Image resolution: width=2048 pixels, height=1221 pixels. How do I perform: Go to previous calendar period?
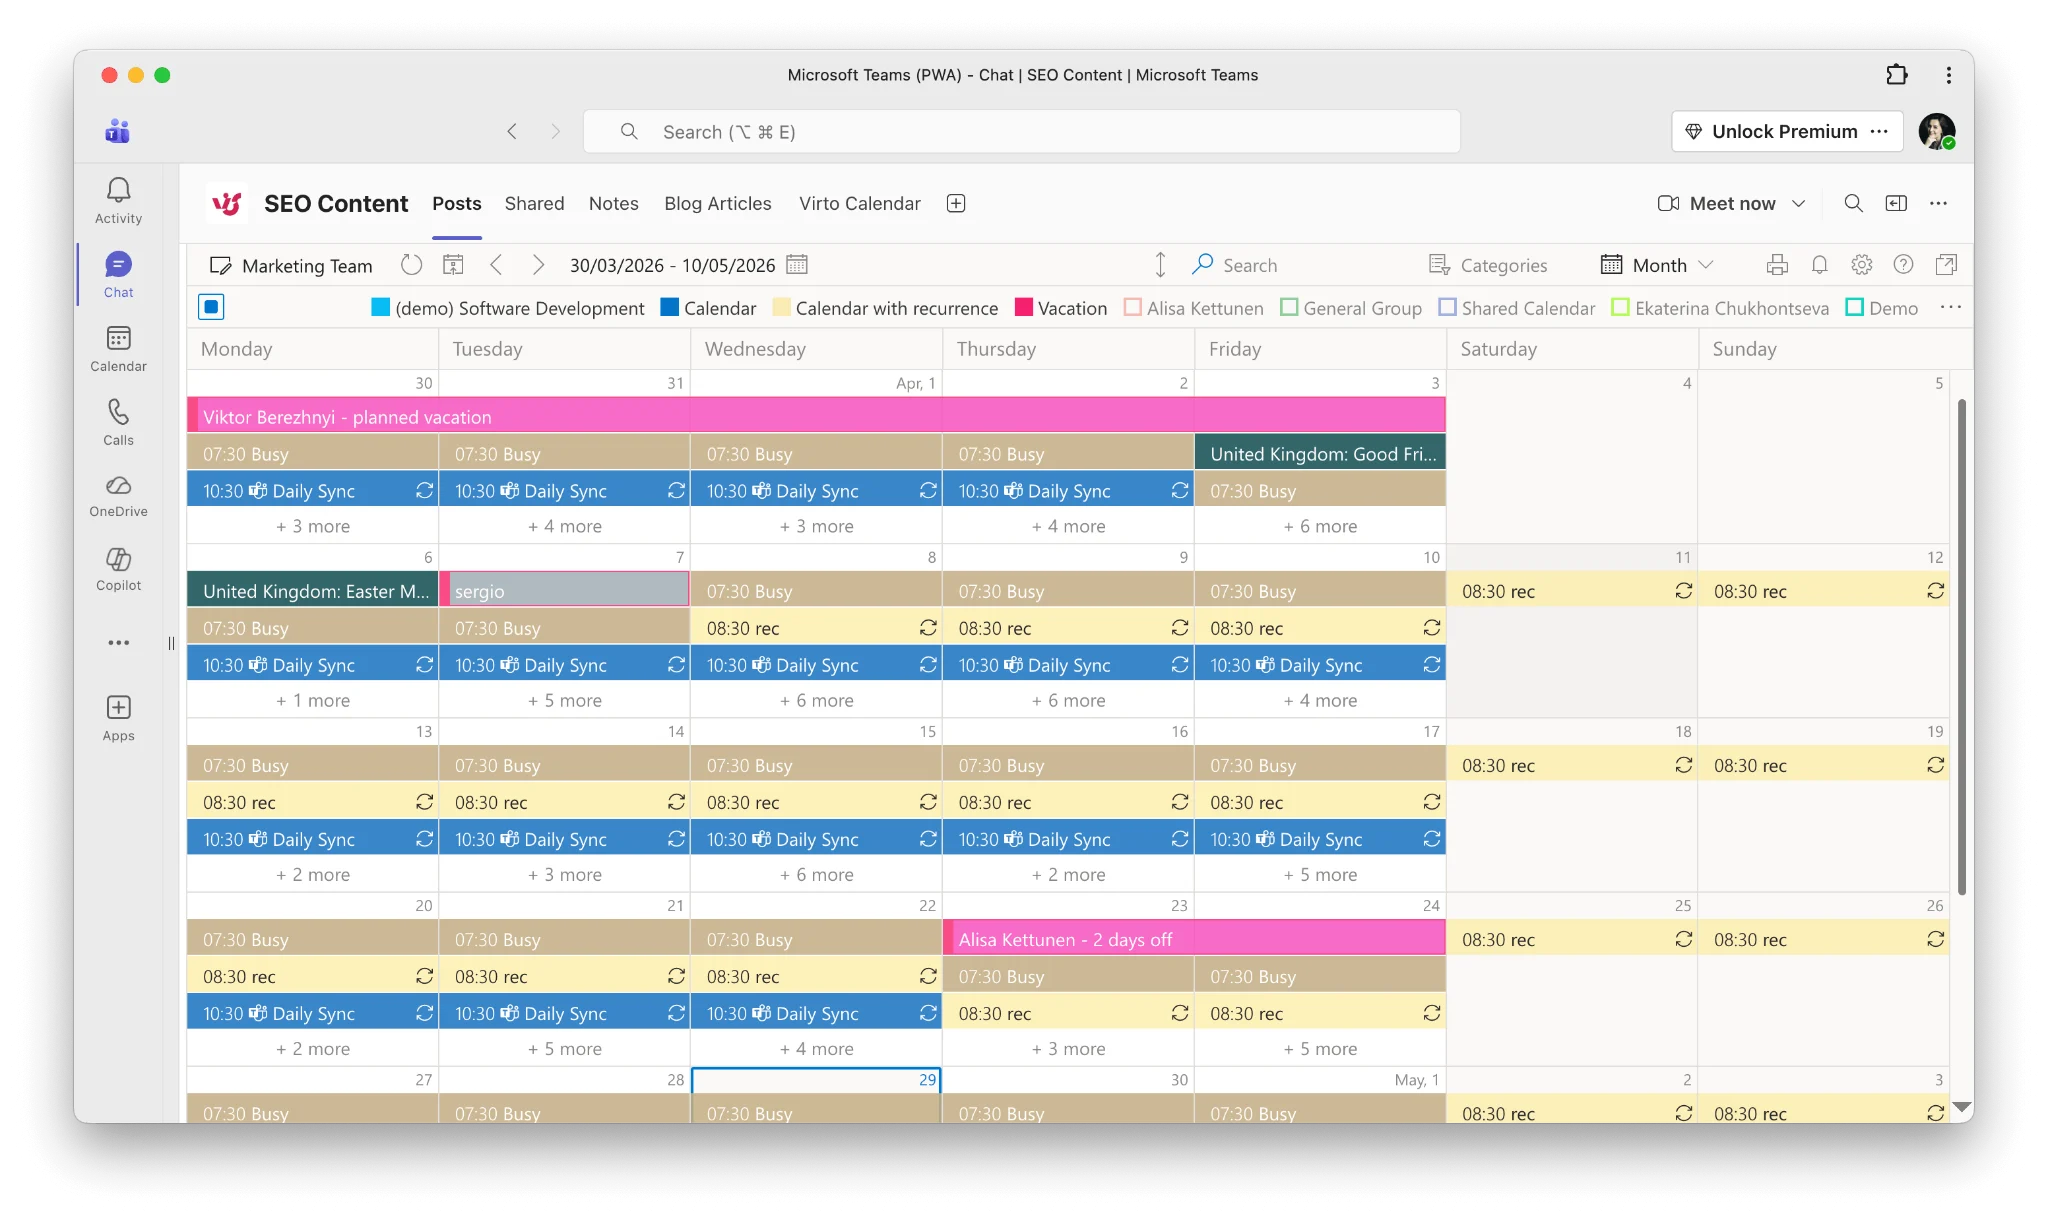496,265
